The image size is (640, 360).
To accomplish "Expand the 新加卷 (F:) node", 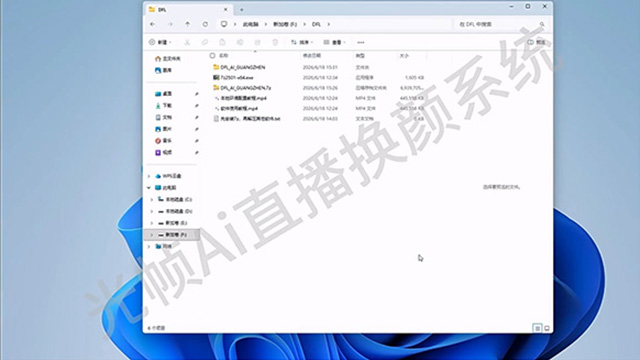I will (x=152, y=235).
